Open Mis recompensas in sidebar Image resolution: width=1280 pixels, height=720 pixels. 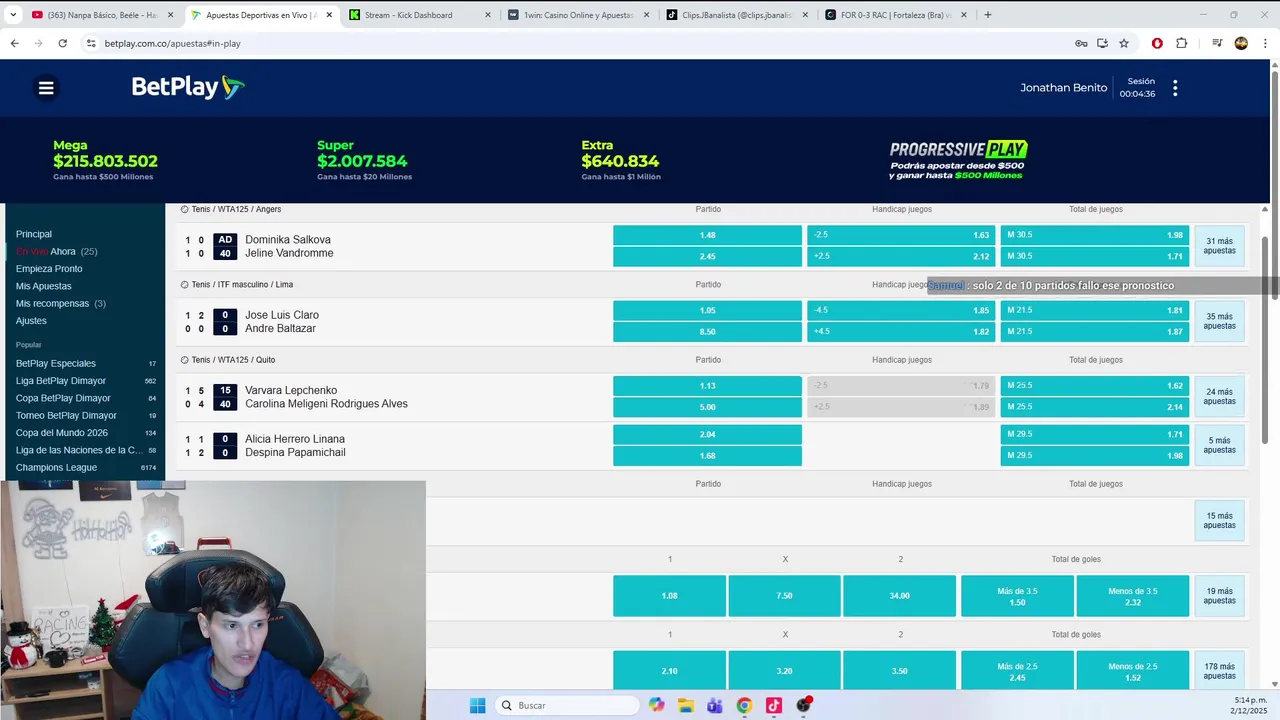pos(61,303)
